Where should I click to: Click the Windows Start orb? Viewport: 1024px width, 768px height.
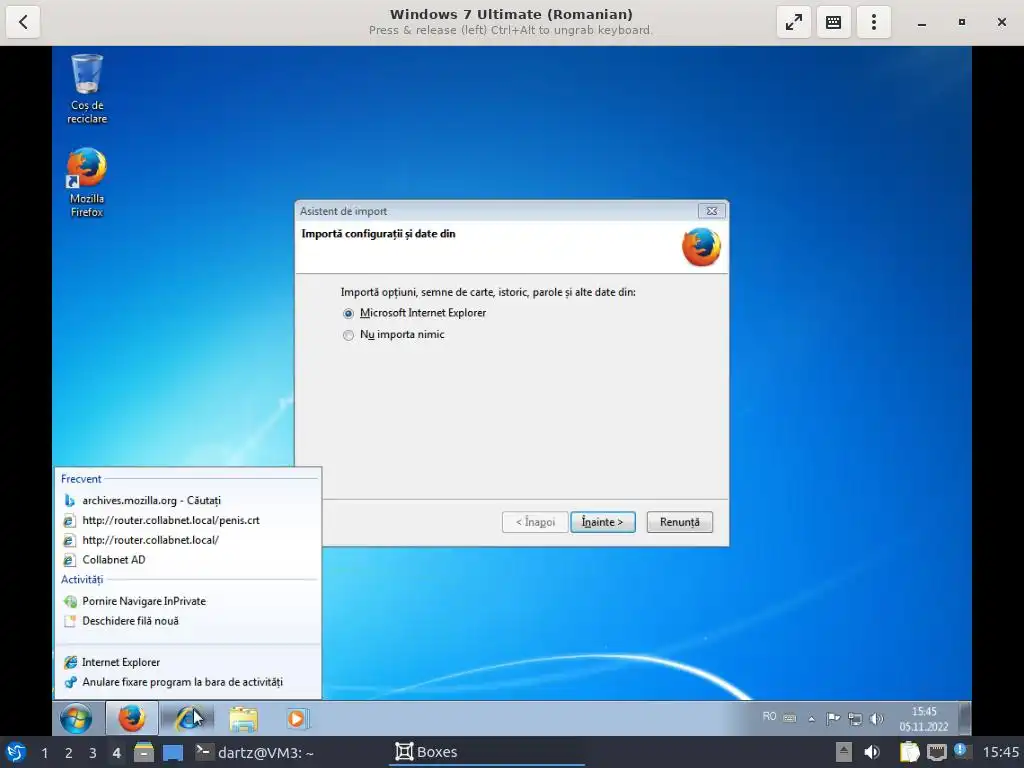click(x=76, y=718)
